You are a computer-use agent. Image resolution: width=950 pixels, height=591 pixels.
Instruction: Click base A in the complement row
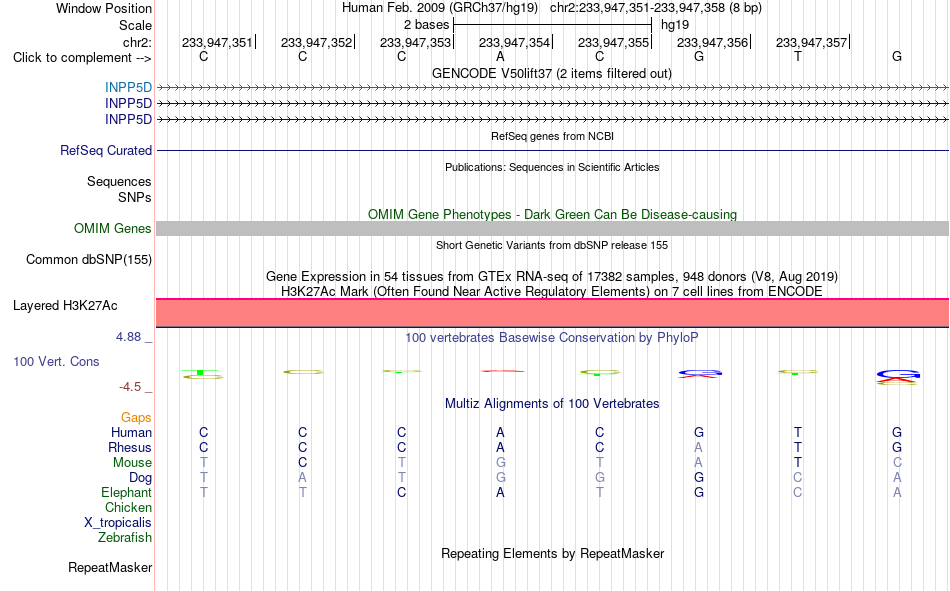coord(500,56)
